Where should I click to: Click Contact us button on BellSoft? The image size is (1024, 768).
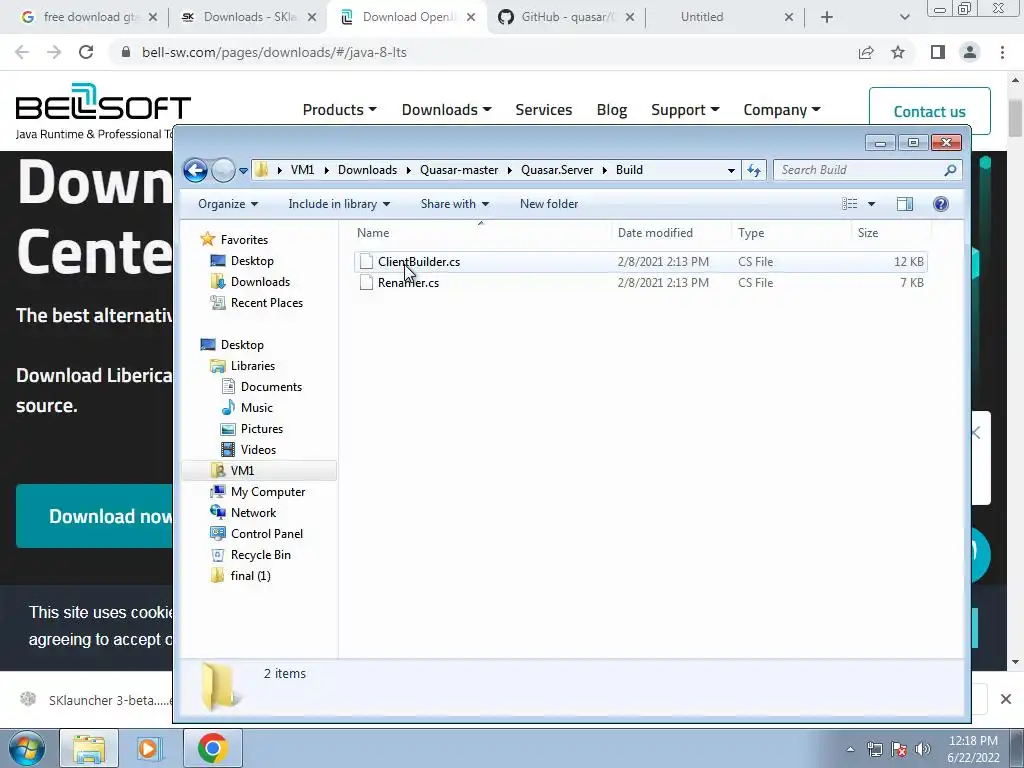929,111
